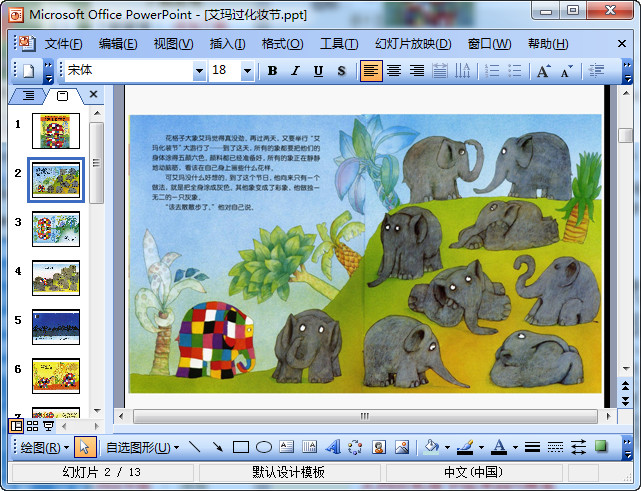This screenshot has width=641, height=491.
Task: Open the 插入(I) menu
Action: coord(227,44)
